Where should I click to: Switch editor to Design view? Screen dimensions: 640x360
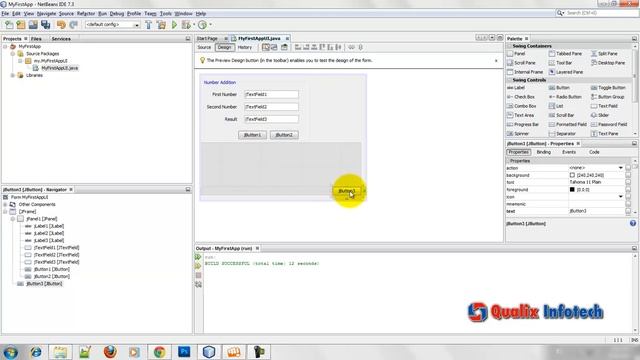coord(224,47)
